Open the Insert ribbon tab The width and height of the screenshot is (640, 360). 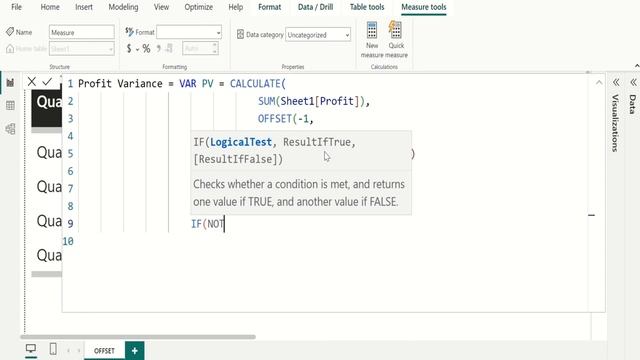[84, 7]
